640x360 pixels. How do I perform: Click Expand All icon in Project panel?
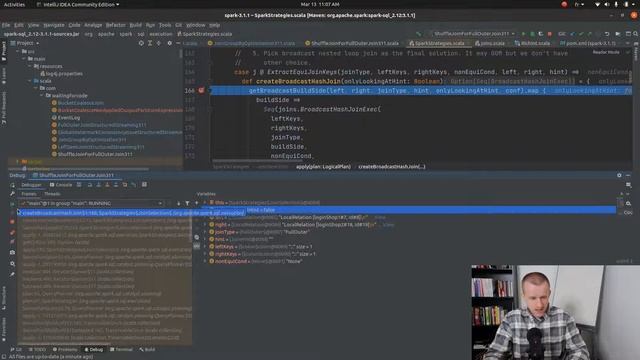pos(150,43)
